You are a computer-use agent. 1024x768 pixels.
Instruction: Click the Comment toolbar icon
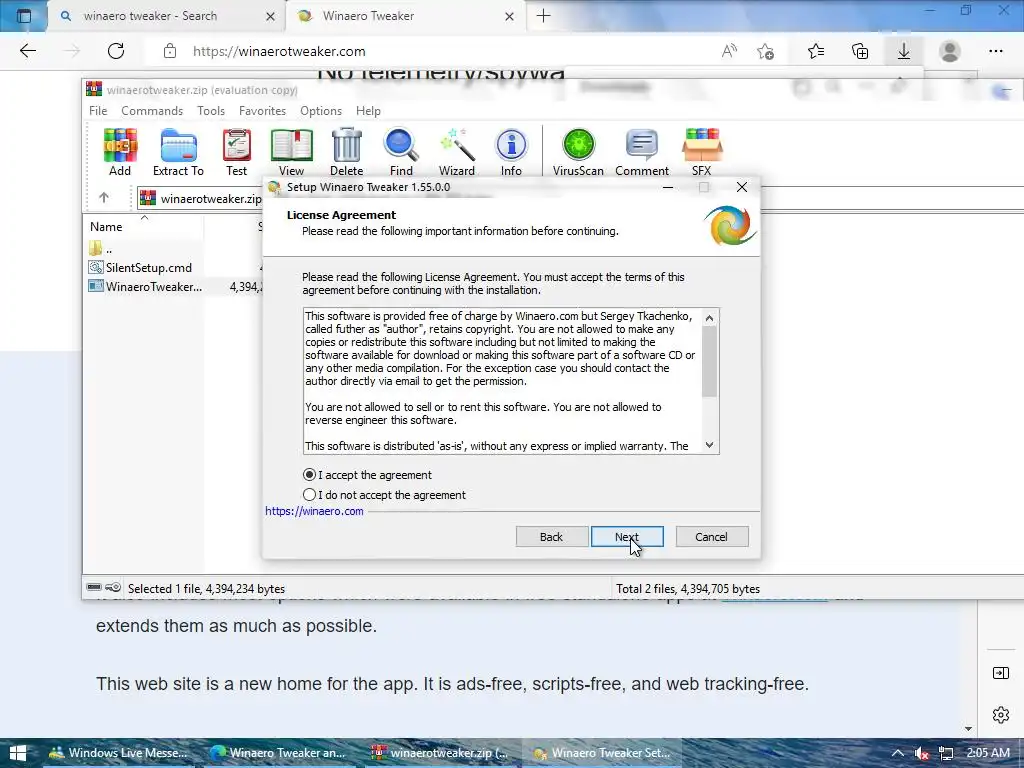642,152
